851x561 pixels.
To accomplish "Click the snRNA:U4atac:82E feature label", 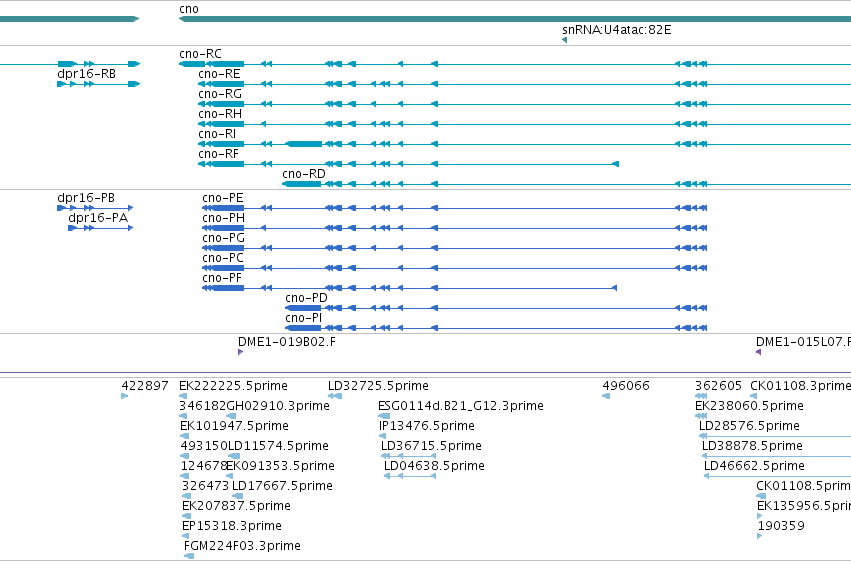I will click(617, 30).
